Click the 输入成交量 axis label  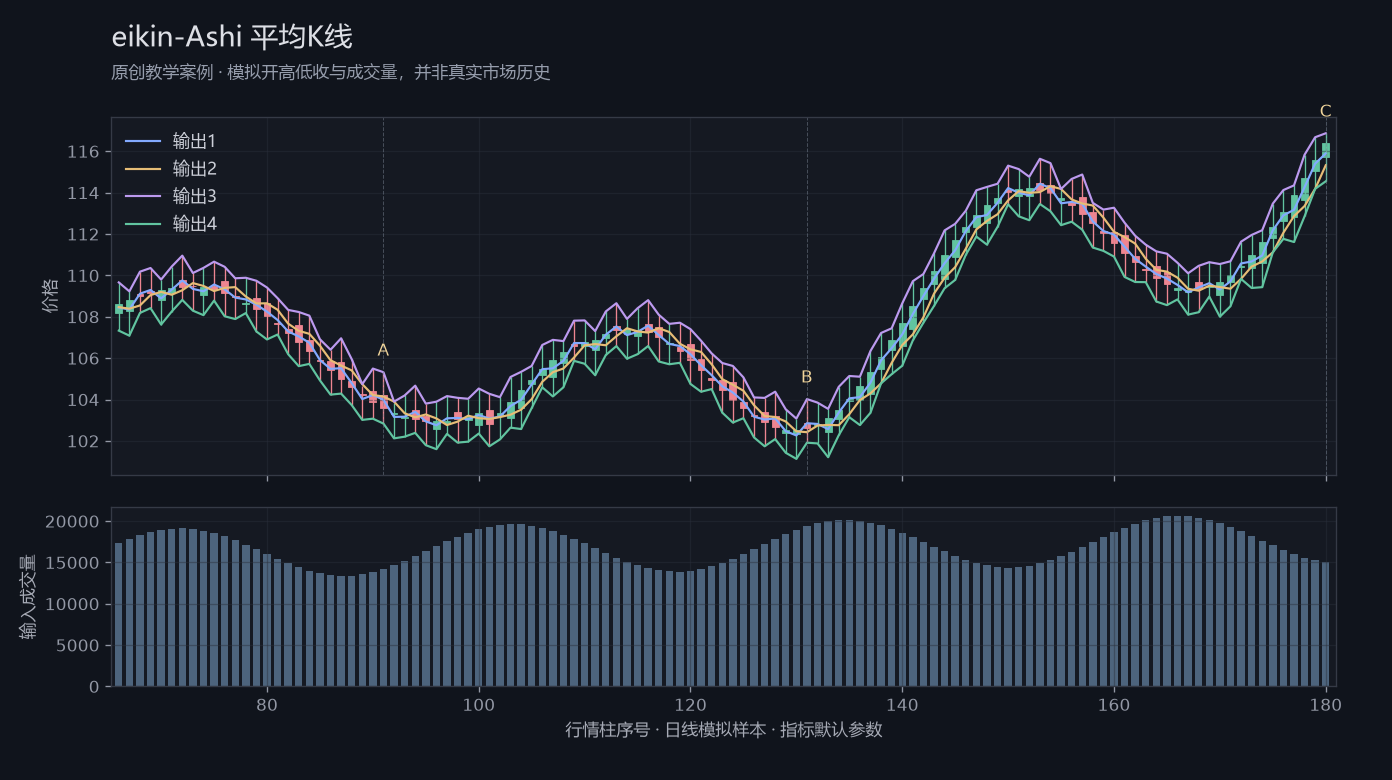[x=28, y=597]
